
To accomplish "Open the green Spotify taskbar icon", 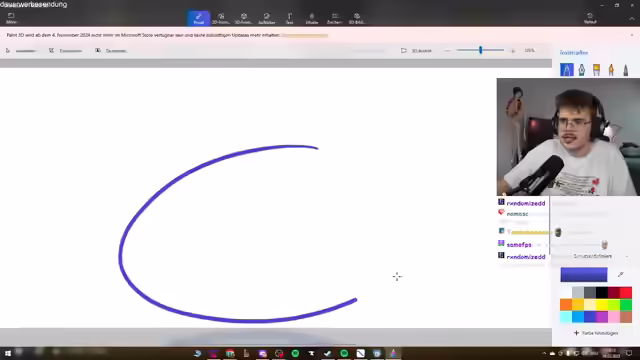I will pyautogui.click(x=295, y=353).
